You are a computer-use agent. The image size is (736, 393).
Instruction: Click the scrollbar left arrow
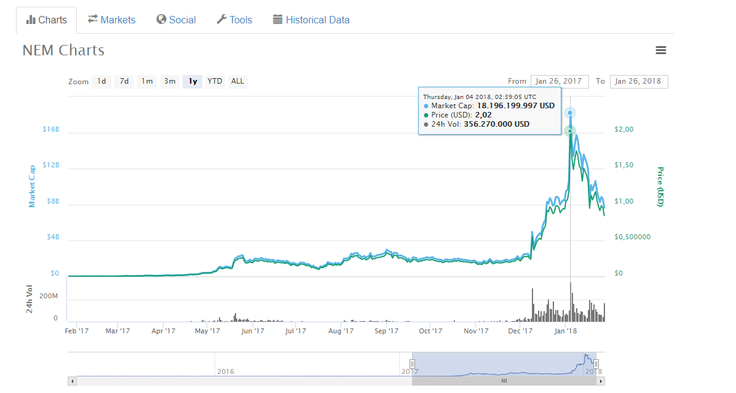coord(72,381)
